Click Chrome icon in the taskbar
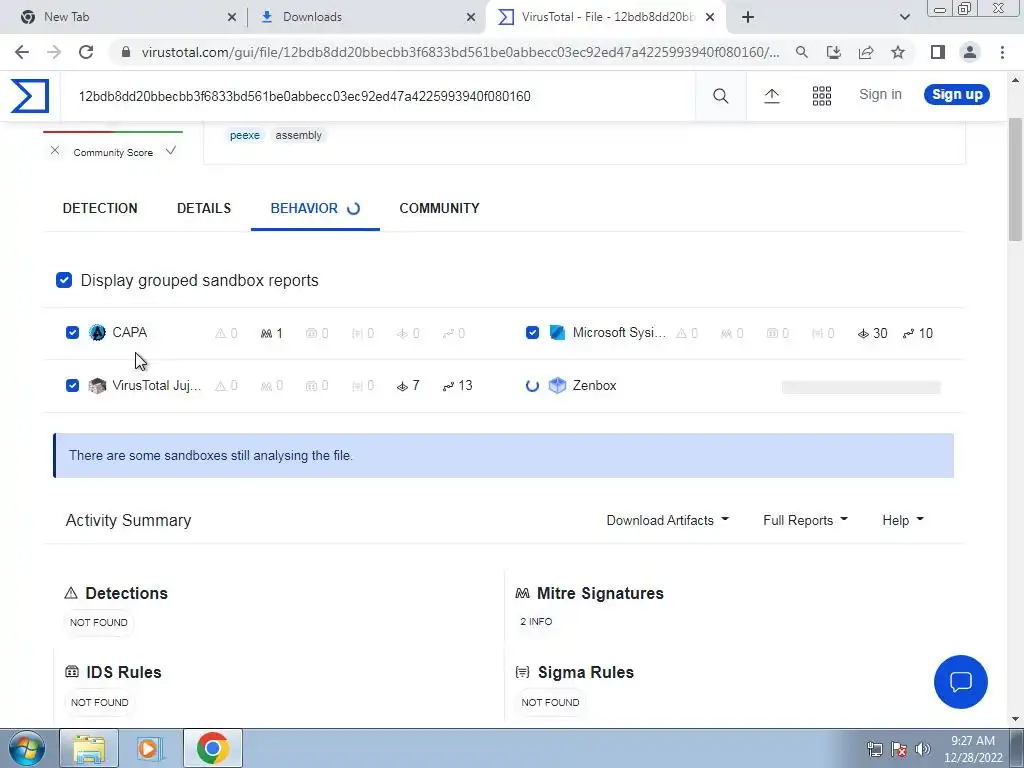Viewport: 1024px width, 768px height. tap(213, 748)
